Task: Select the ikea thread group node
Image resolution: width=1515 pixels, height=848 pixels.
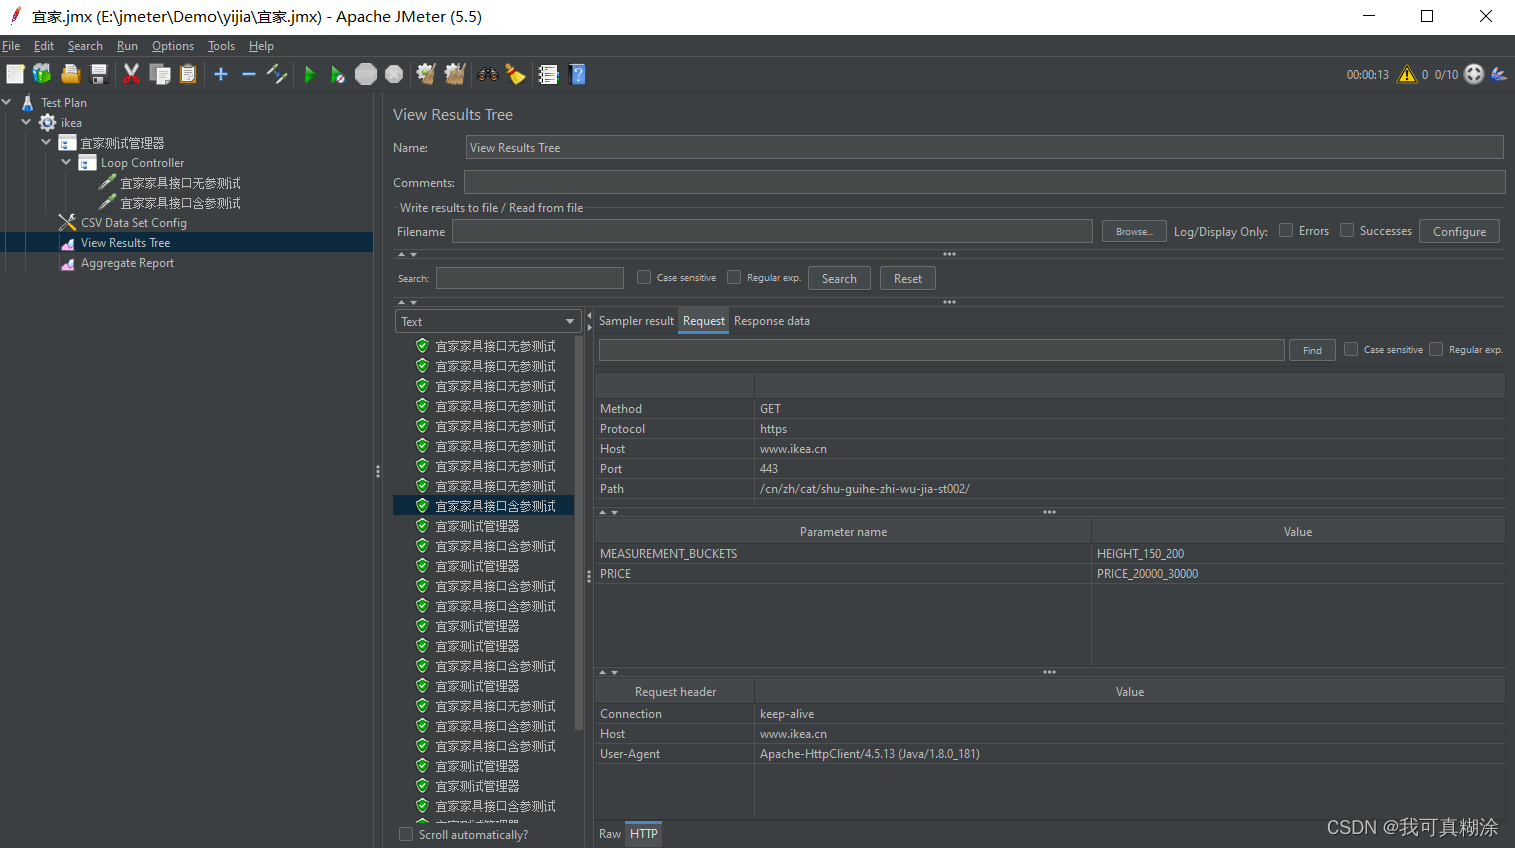Action: pyautogui.click(x=71, y=123)
